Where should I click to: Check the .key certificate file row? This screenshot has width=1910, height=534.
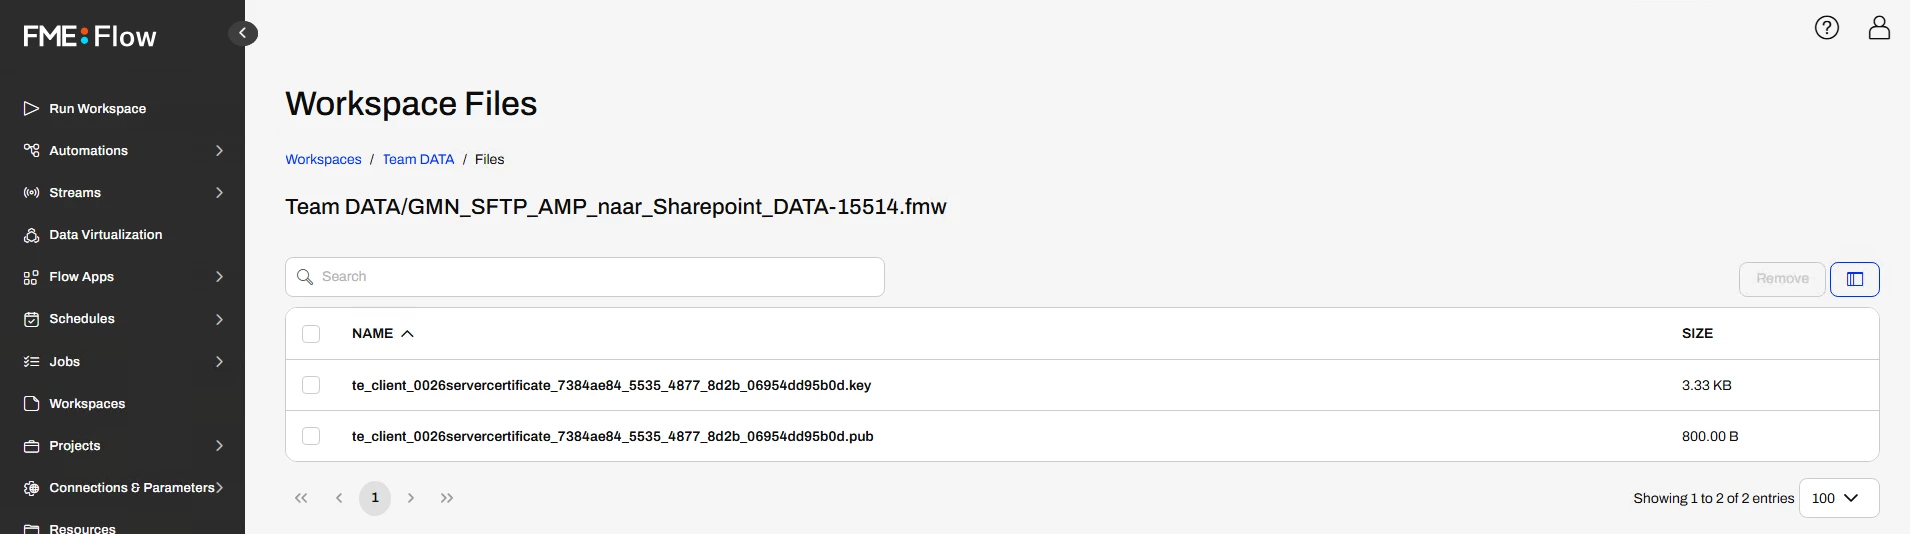click(311, 385)
